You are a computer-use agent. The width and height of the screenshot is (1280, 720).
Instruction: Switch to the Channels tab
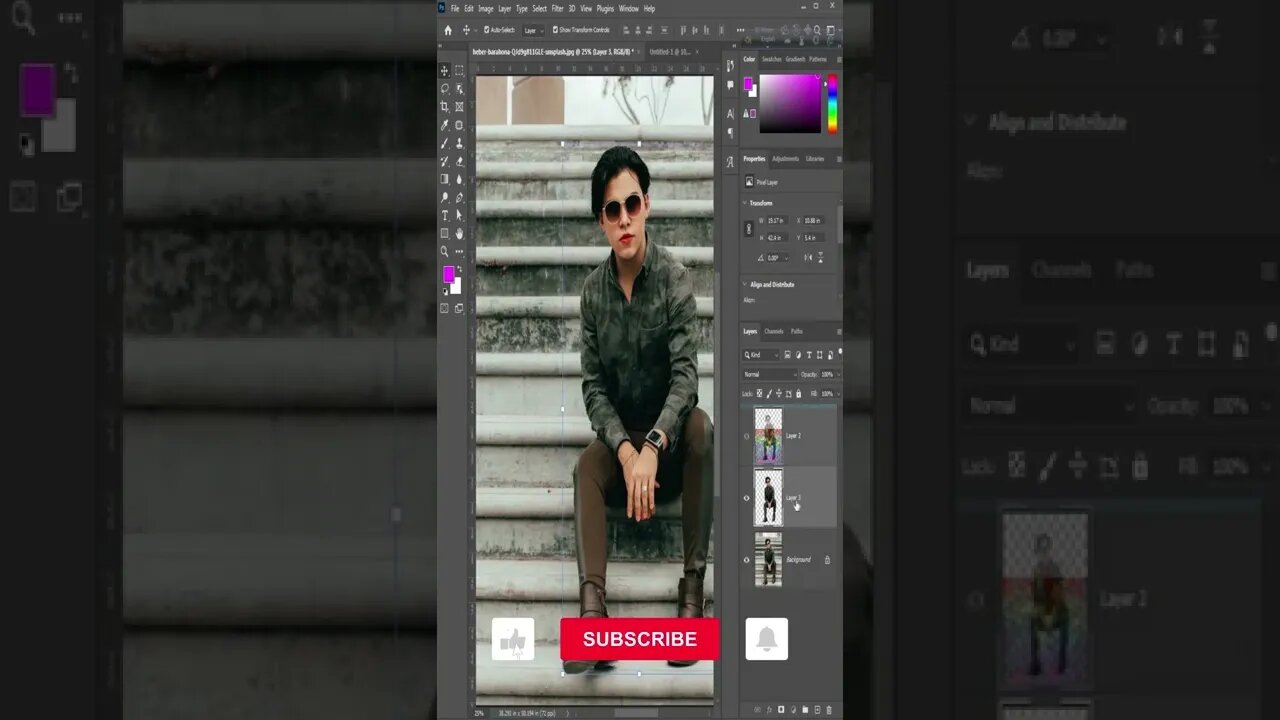coord(774,331)
